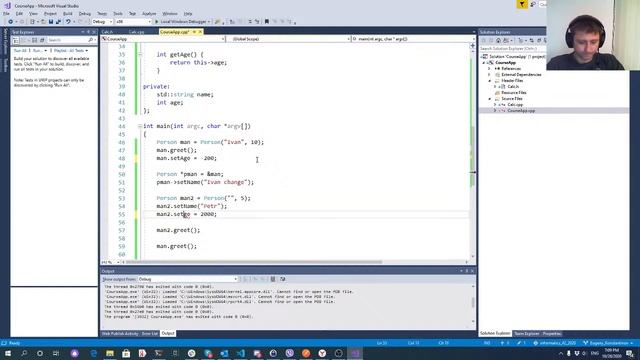Open the File menu
The width and height of the screenshot is (640, 360).
(x=7, y=13)
